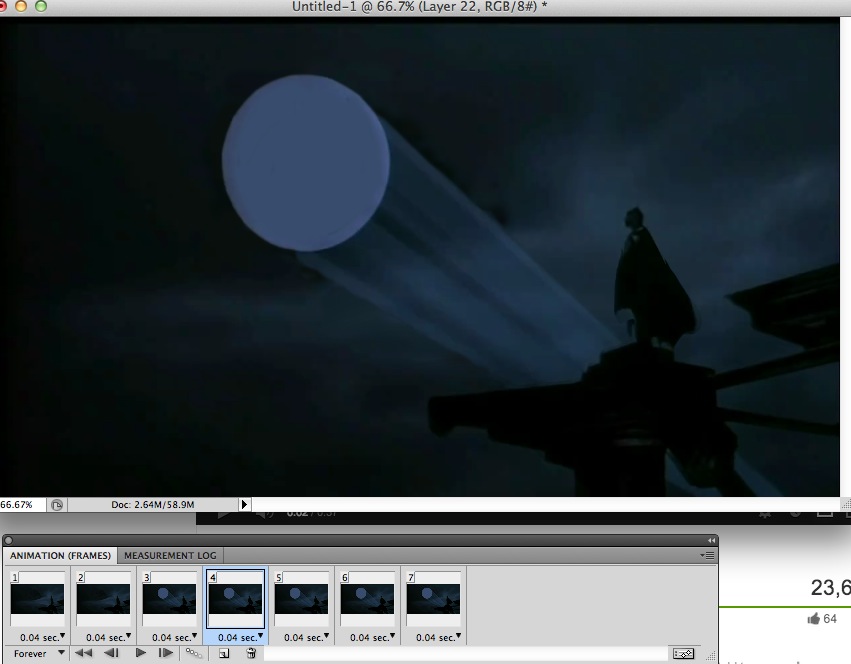Click the 66.67% zoom field
This screenshot has height=664, width=851.
[x=15, y=505]
